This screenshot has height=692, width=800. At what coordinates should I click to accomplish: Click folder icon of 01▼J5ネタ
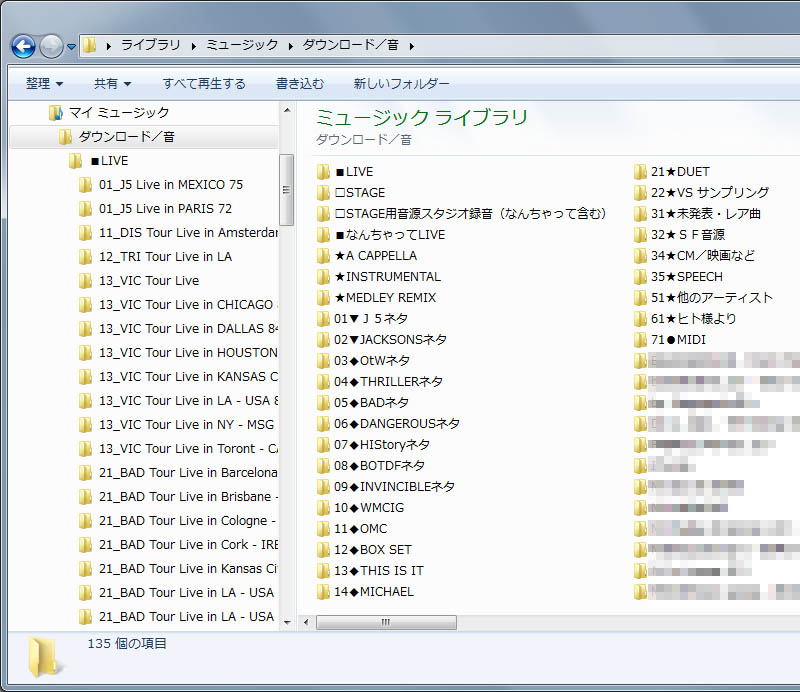coord(323,319)
